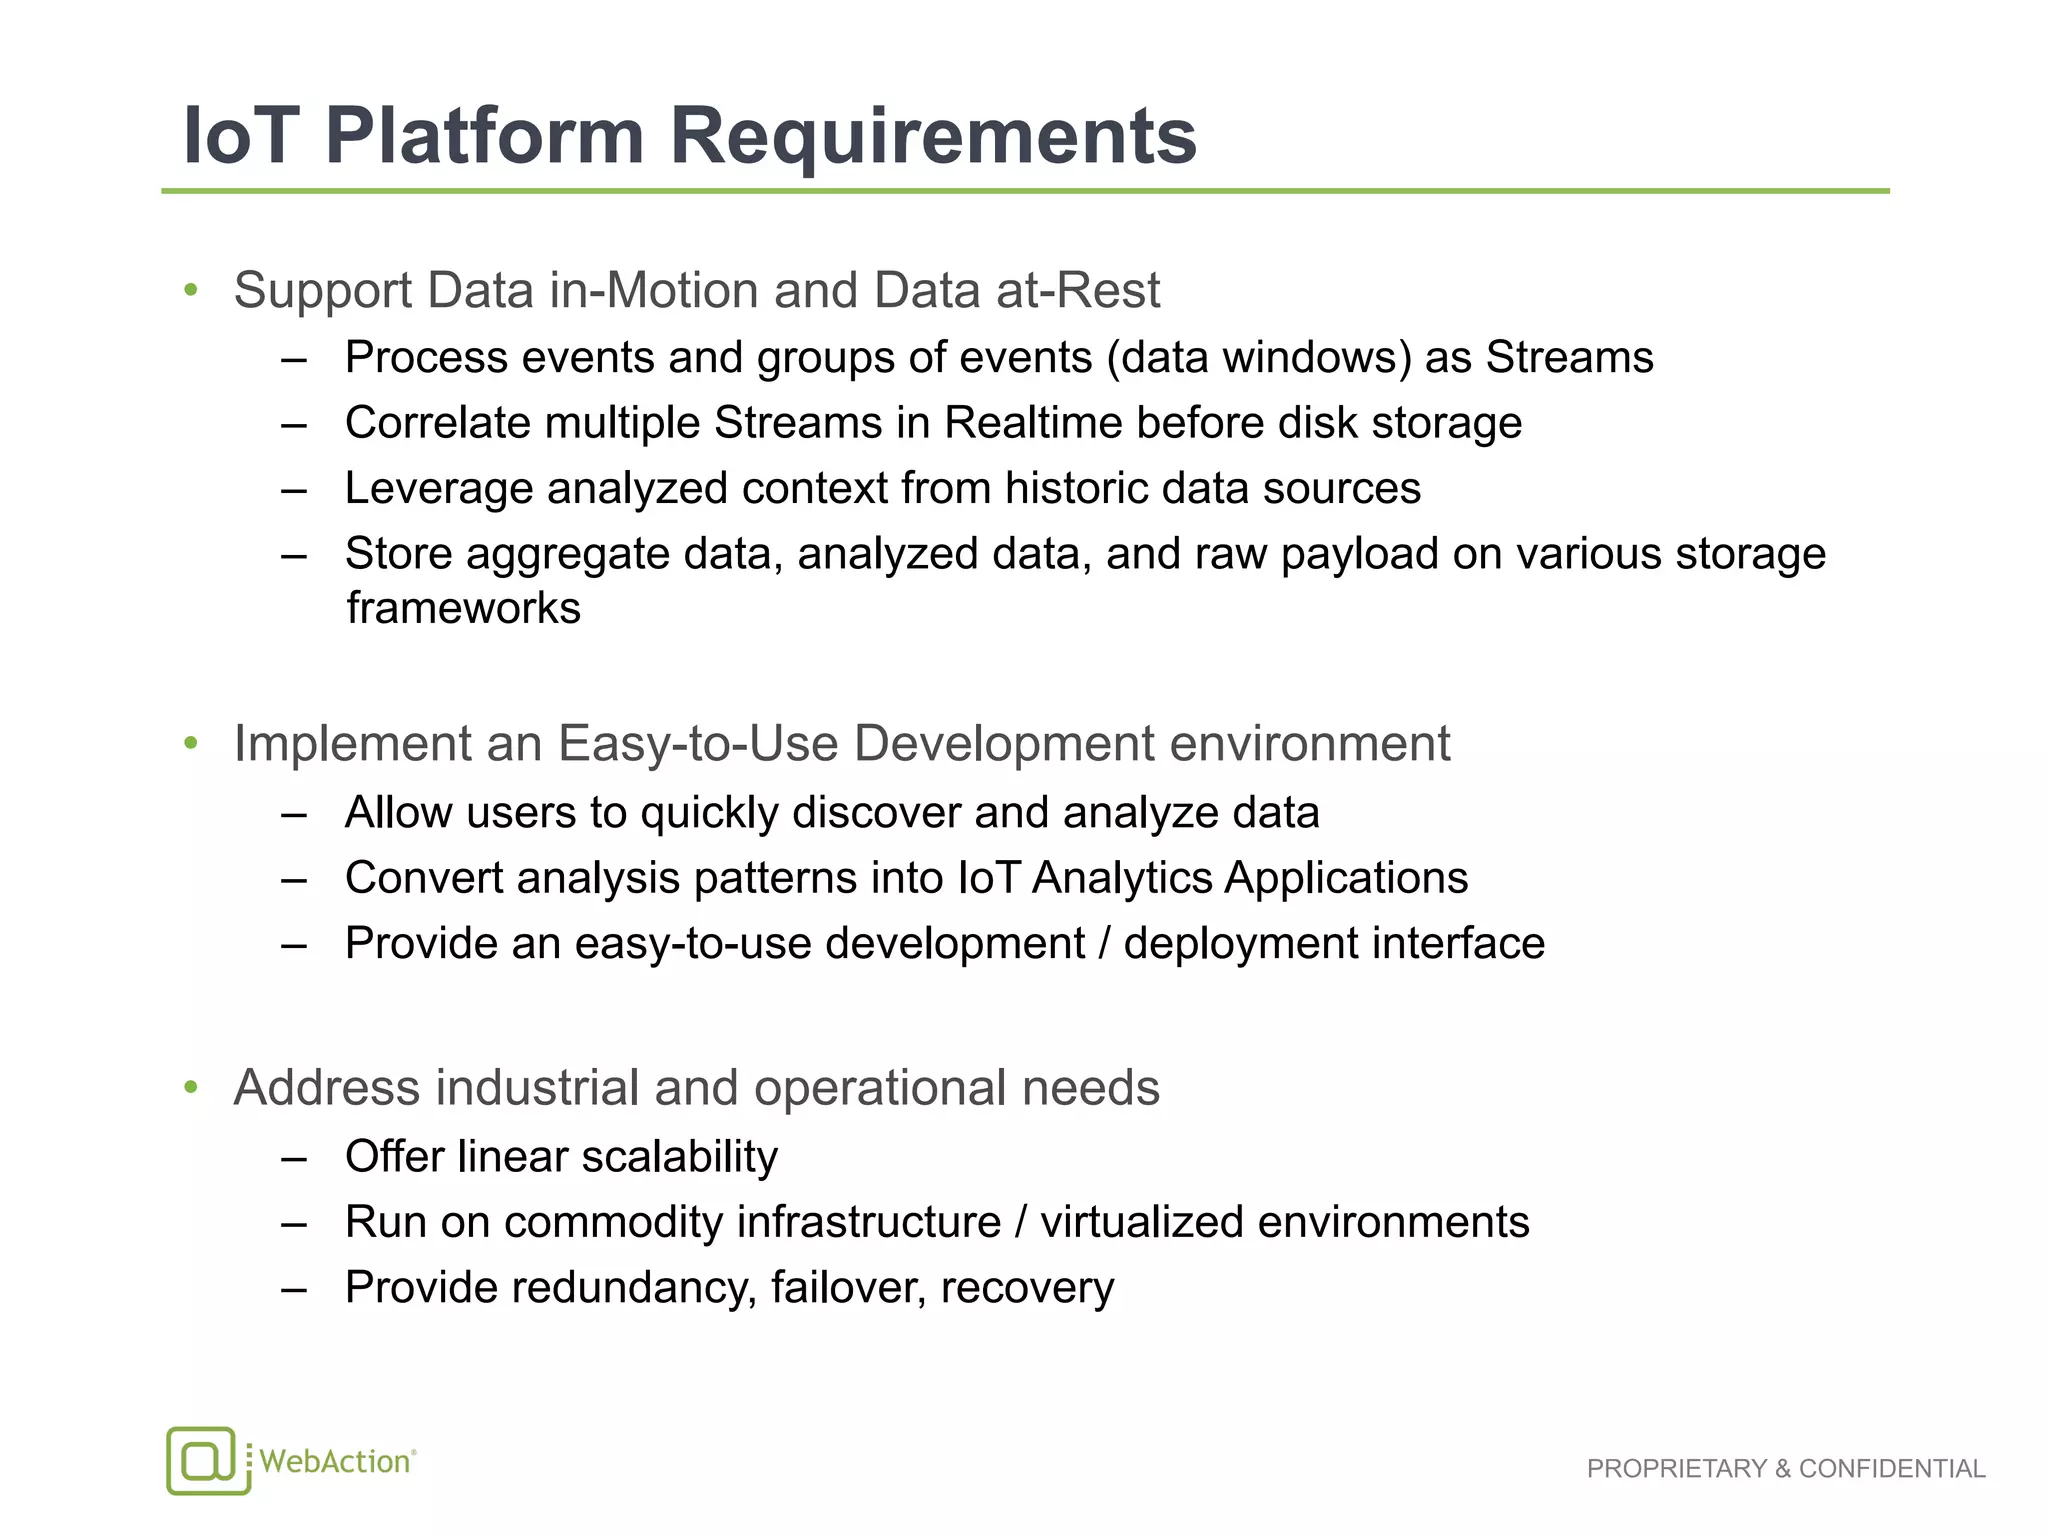Click the IoT Platform Requirements title

tap(689, 135)
